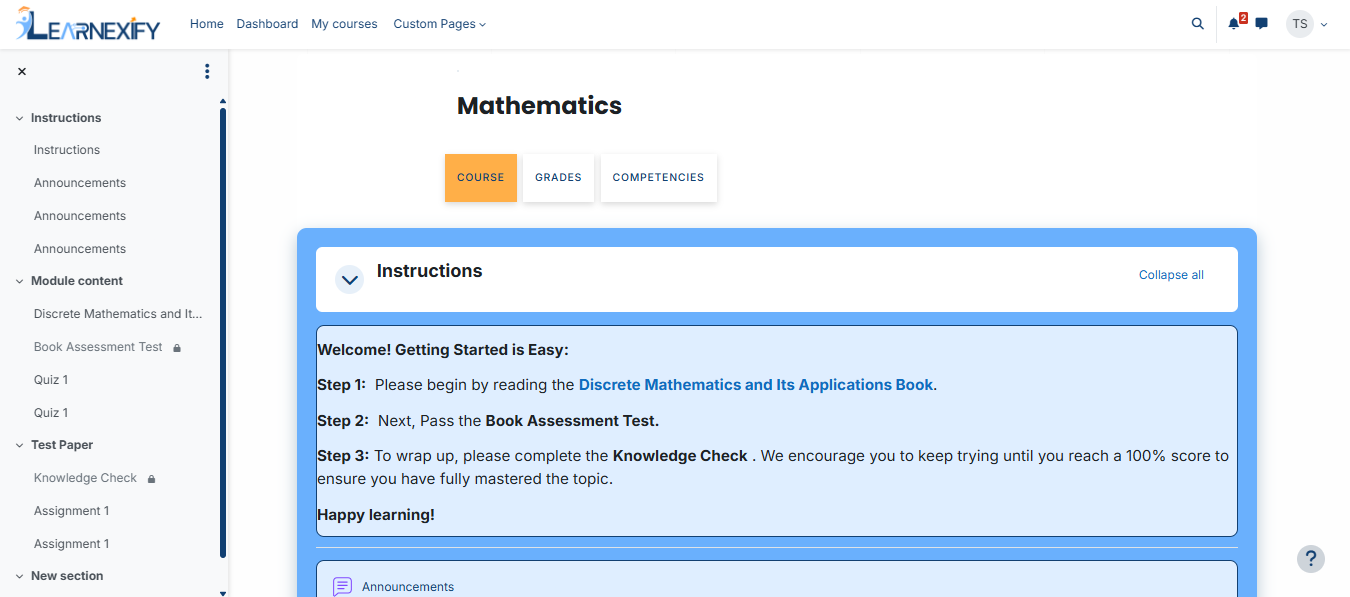Switch to the Competencies tab
Viewport: 1350px width, 597px height.
658,178
